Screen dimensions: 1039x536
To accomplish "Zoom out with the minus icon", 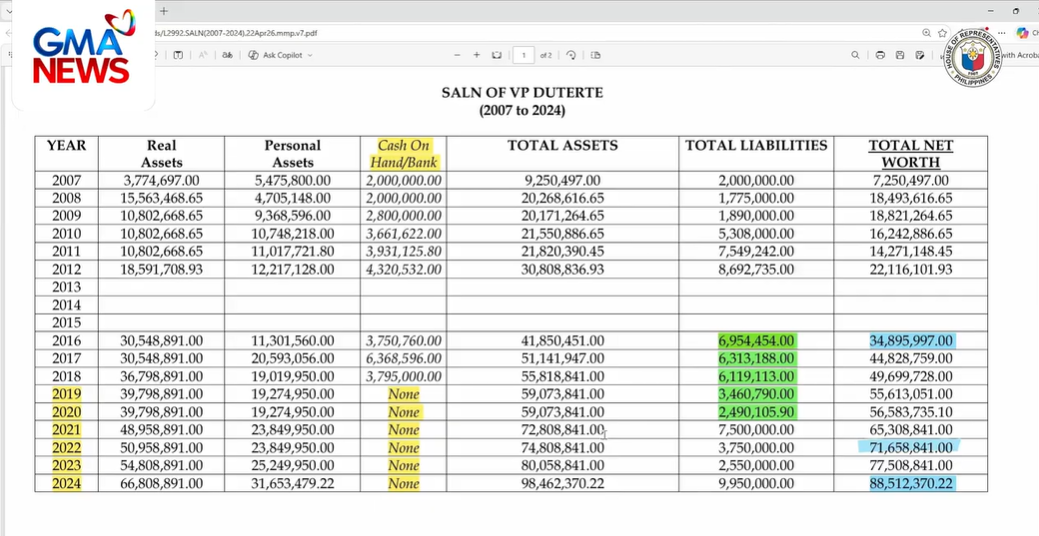I will [x=457, y=55].
